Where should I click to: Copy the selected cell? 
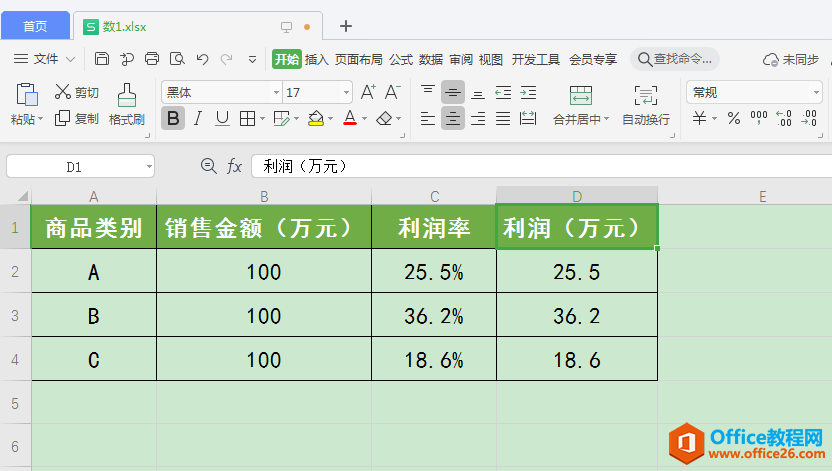pyautogui.click(x=62, y=118)
